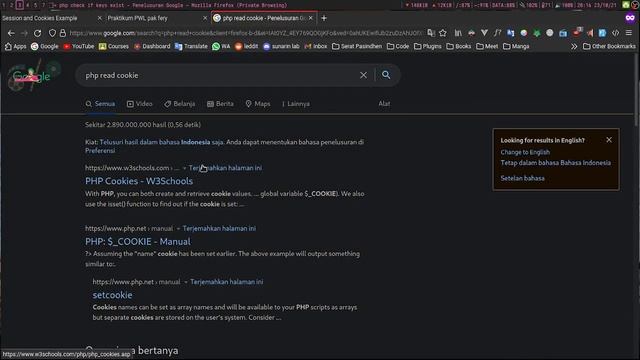Open the Google bookmark in bookmarks bar
The width and height of the screenshot is (640, 360).
coord(45,47)
